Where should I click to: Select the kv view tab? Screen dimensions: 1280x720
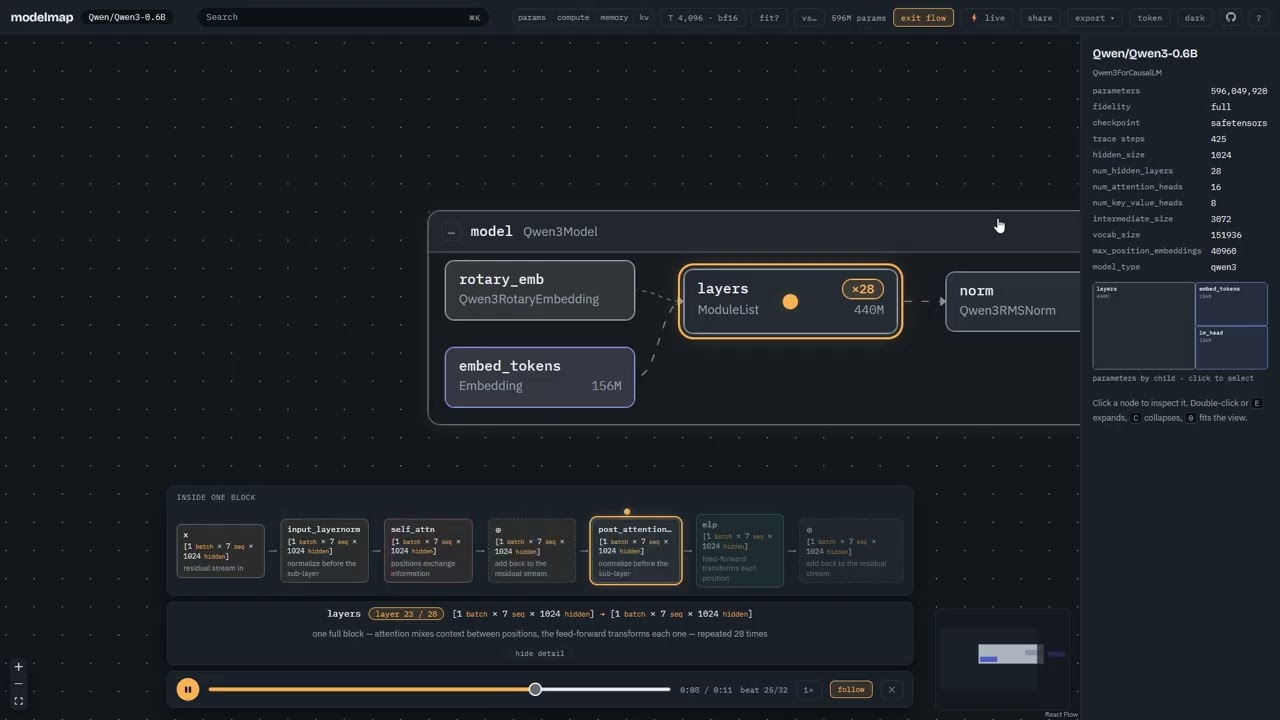[644, 18]
